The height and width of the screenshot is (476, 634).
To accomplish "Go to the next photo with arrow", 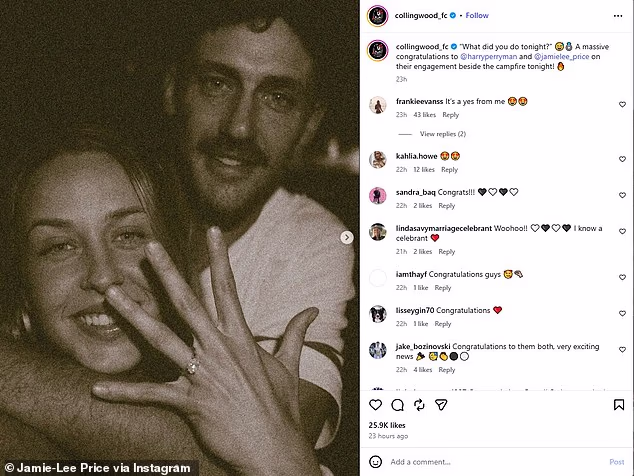I will pos(347,237).
